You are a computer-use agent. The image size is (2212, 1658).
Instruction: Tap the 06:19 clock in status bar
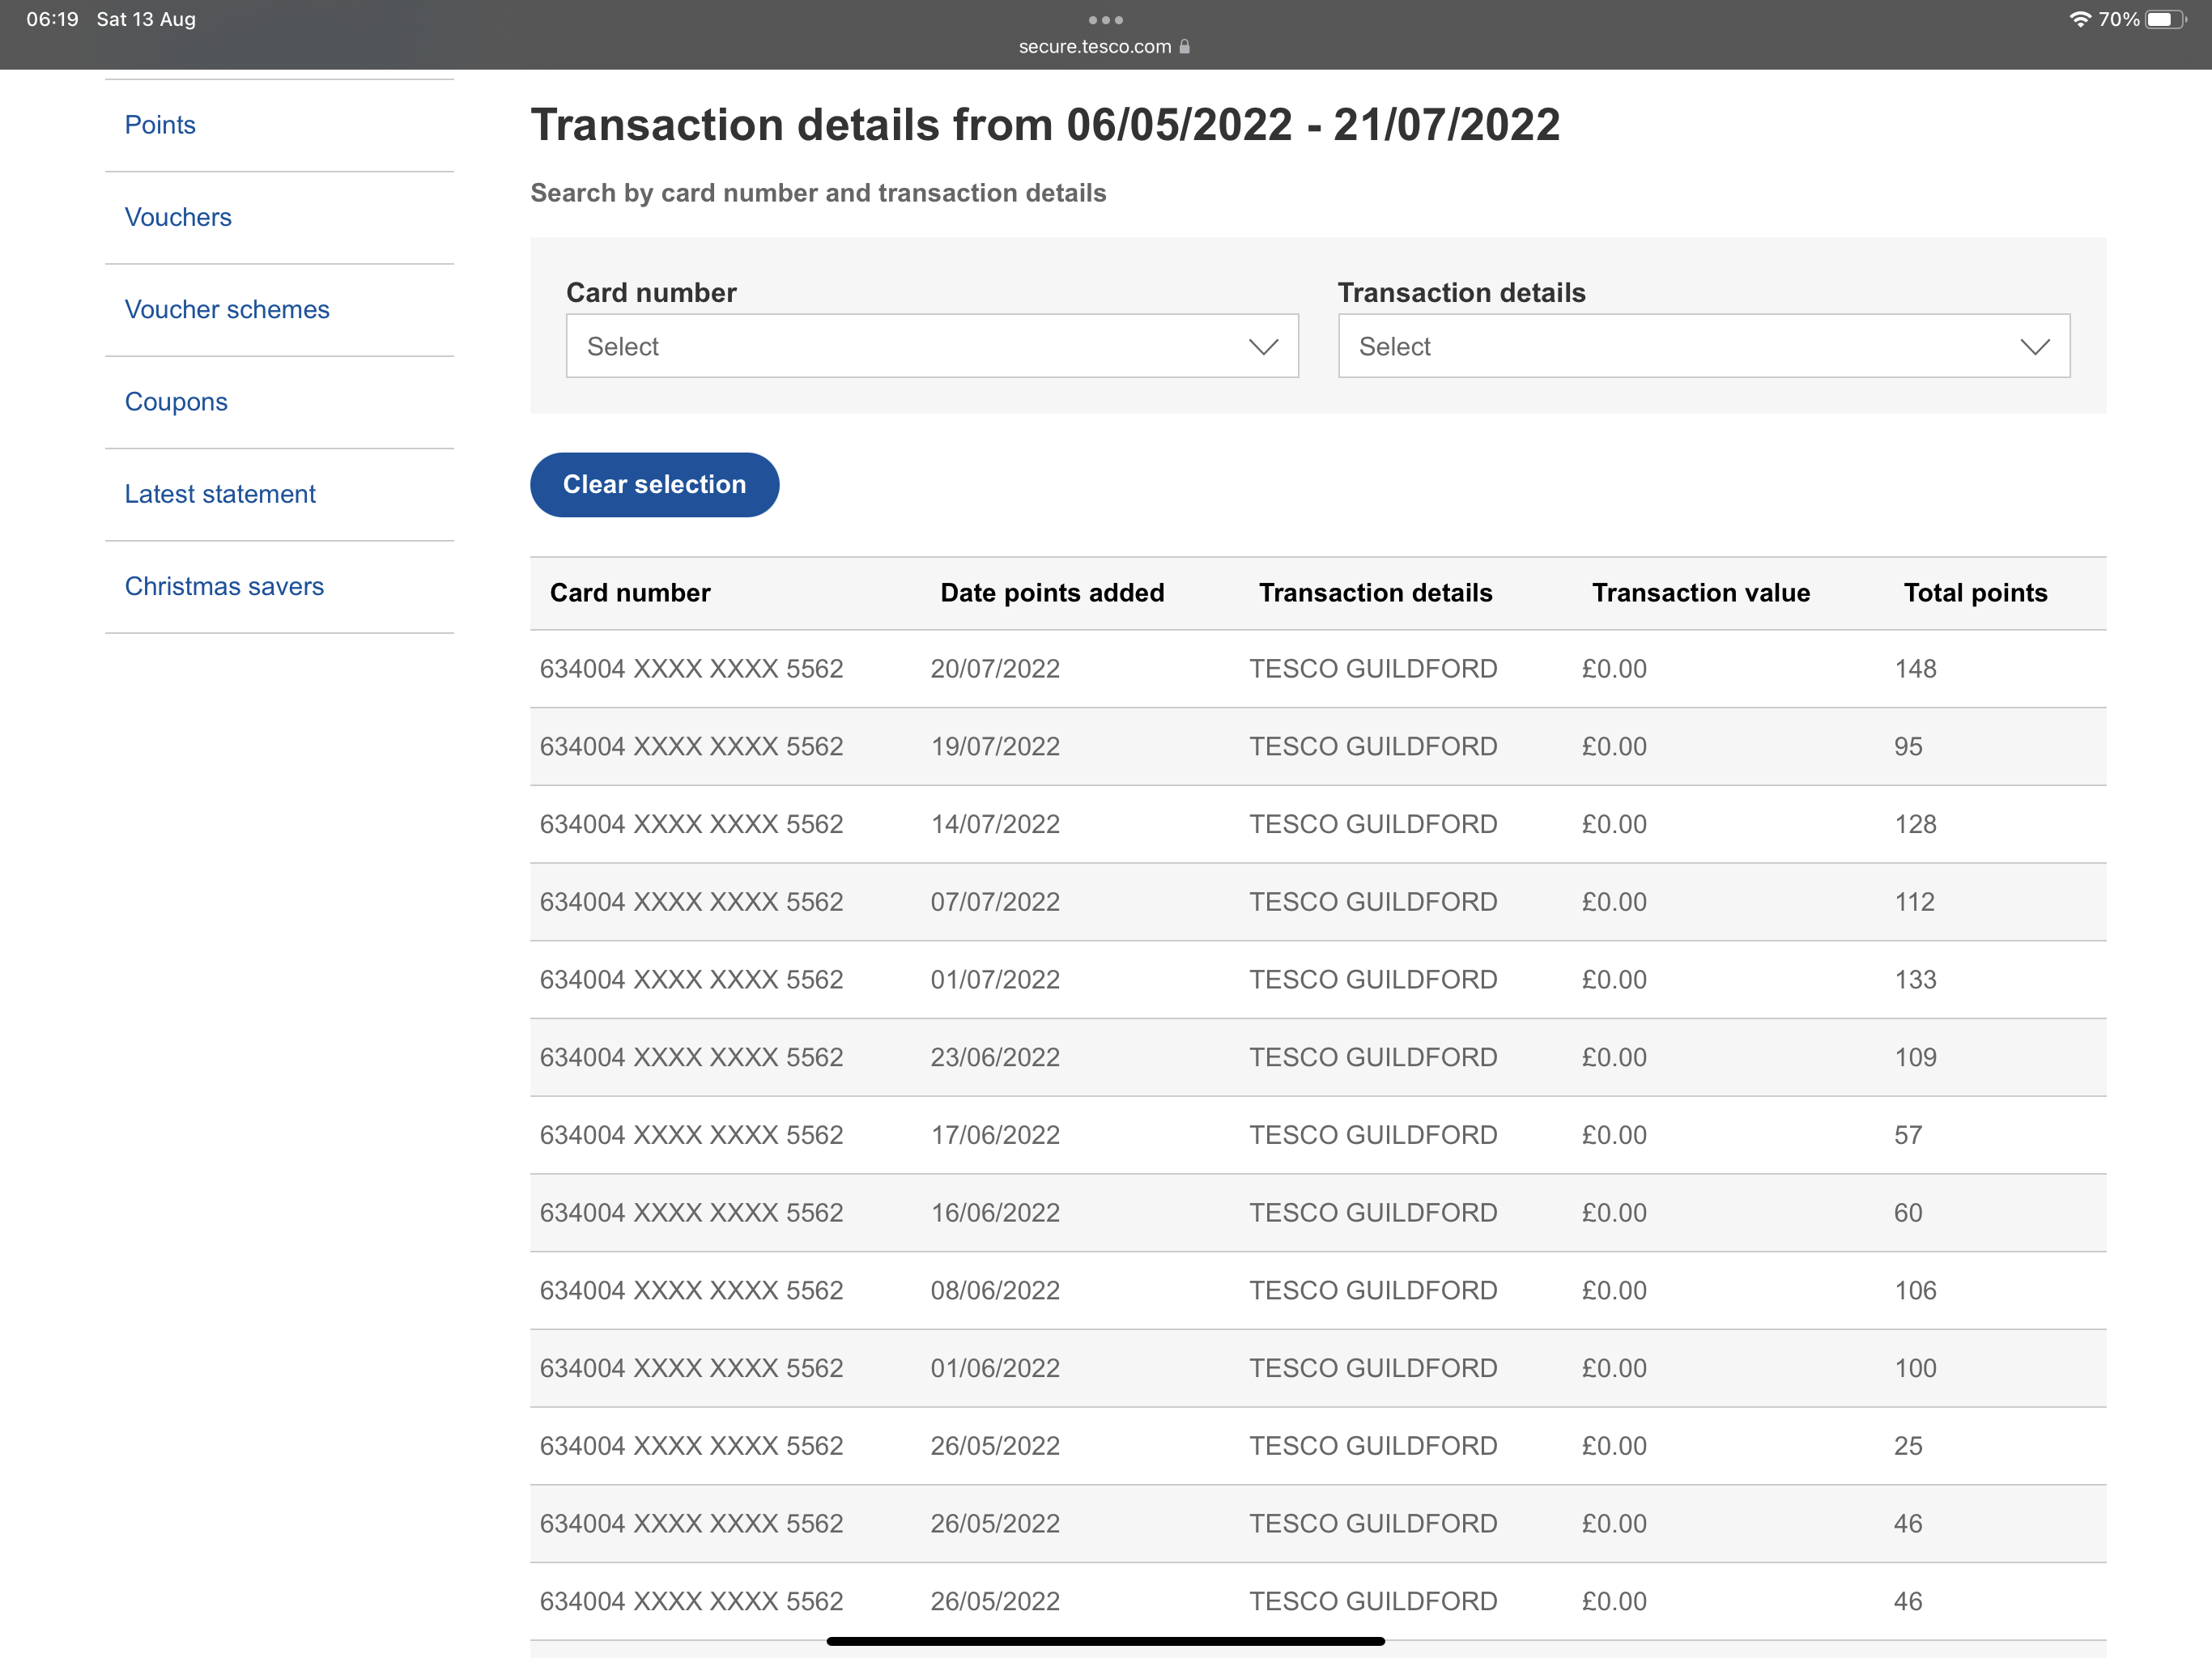click(52, 19)
